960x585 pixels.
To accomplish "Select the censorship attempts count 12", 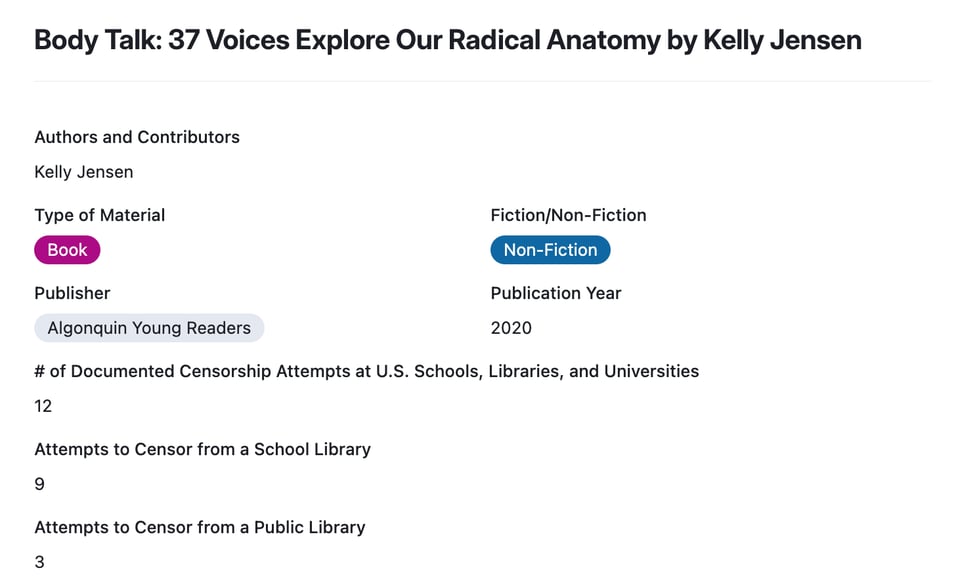I will click(x=43, y=406).
